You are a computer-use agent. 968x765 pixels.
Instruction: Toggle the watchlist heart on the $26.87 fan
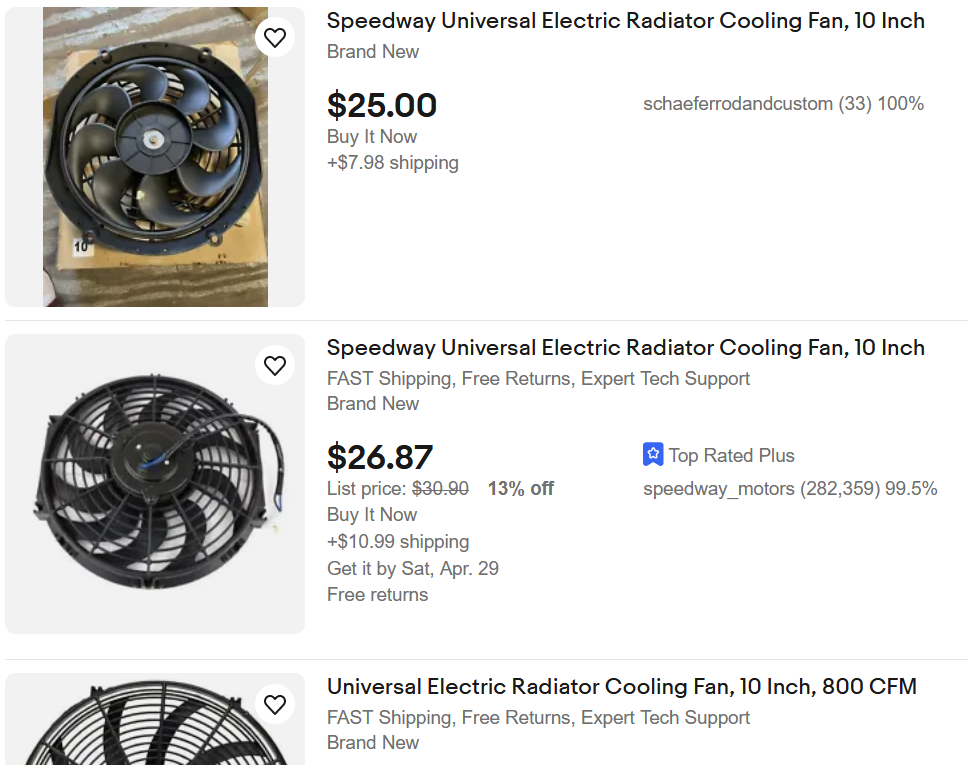pos(275,365)
